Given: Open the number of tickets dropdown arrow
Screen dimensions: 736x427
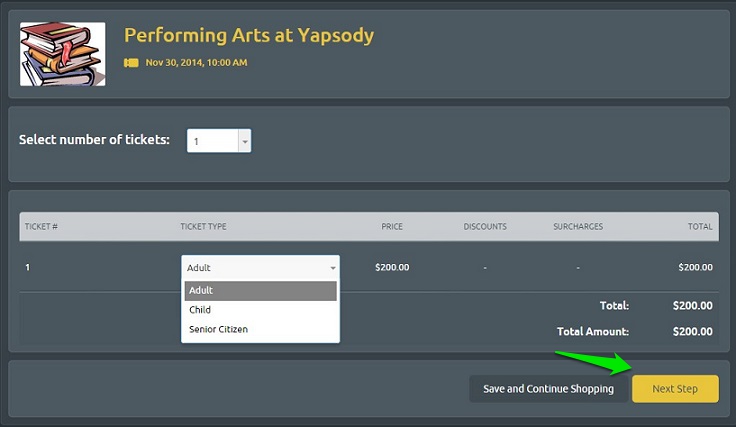Looking at the screenshot, I should click(245, 141).
